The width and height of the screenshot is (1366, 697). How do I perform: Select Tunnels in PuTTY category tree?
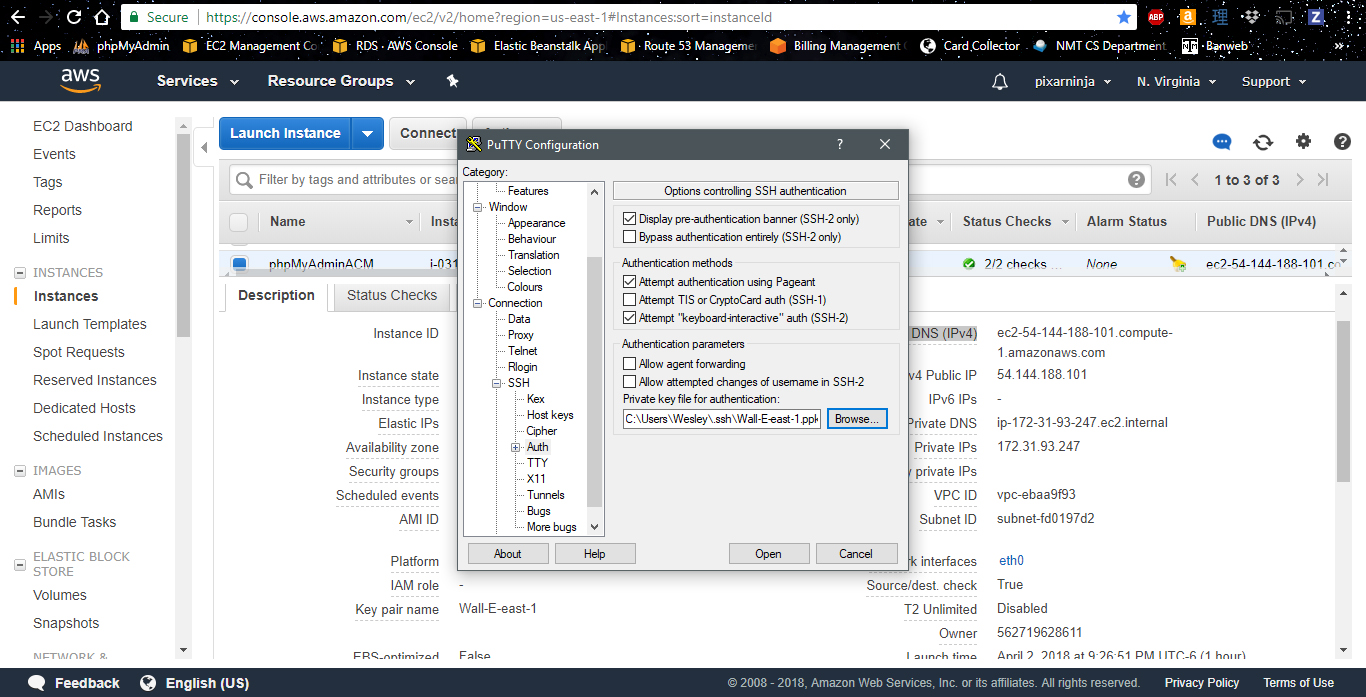tap(546, 495)
